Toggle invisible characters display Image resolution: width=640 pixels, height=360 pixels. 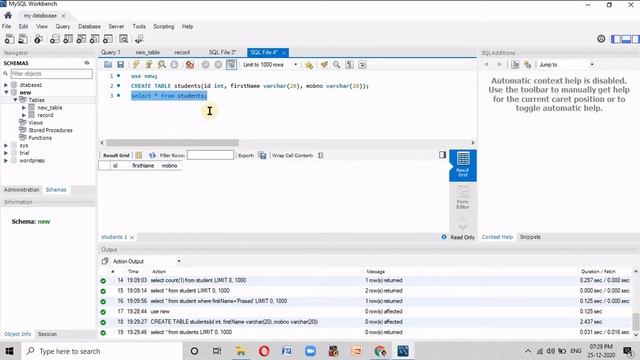[349, 64]
